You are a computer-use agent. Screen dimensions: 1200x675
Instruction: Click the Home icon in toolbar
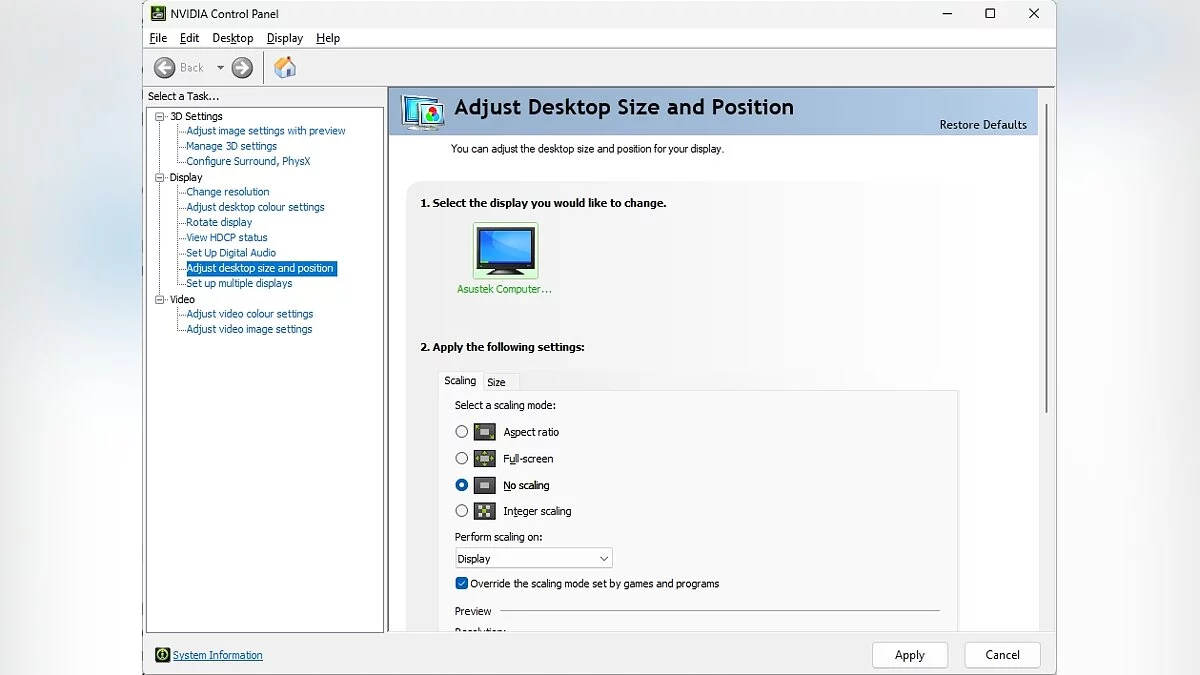285,68
